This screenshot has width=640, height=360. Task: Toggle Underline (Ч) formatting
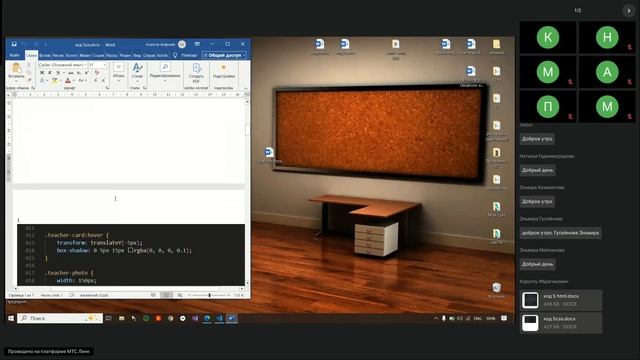[x=58, y=73]
